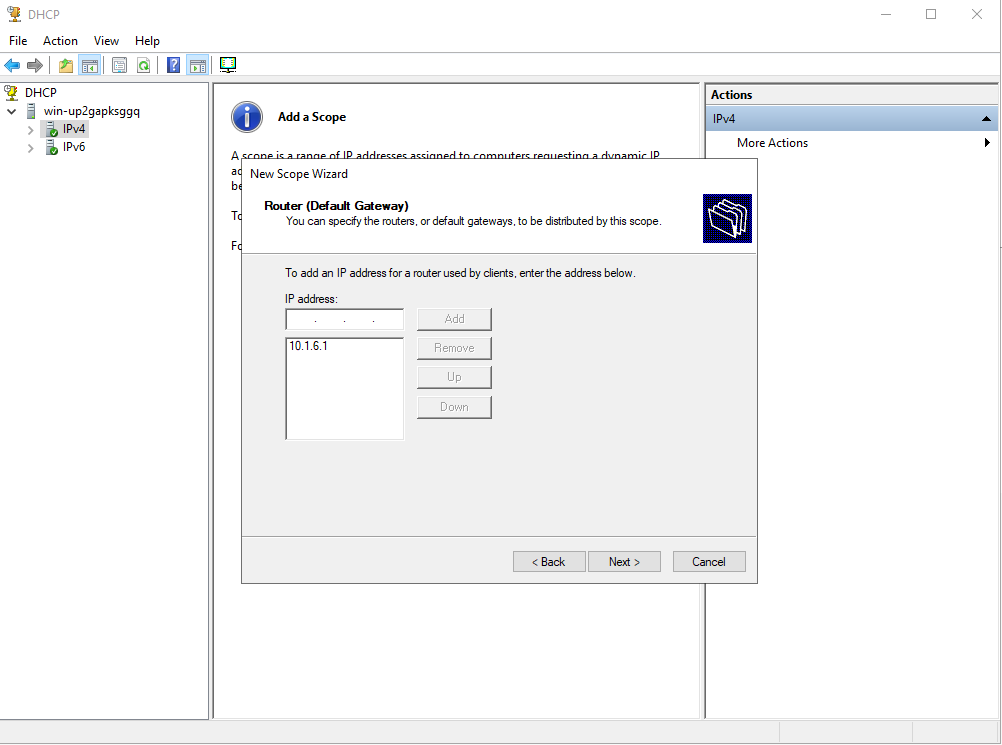Select the 10.1.6.1 router entry in list
1002x745 pixels.
(308, 346)
